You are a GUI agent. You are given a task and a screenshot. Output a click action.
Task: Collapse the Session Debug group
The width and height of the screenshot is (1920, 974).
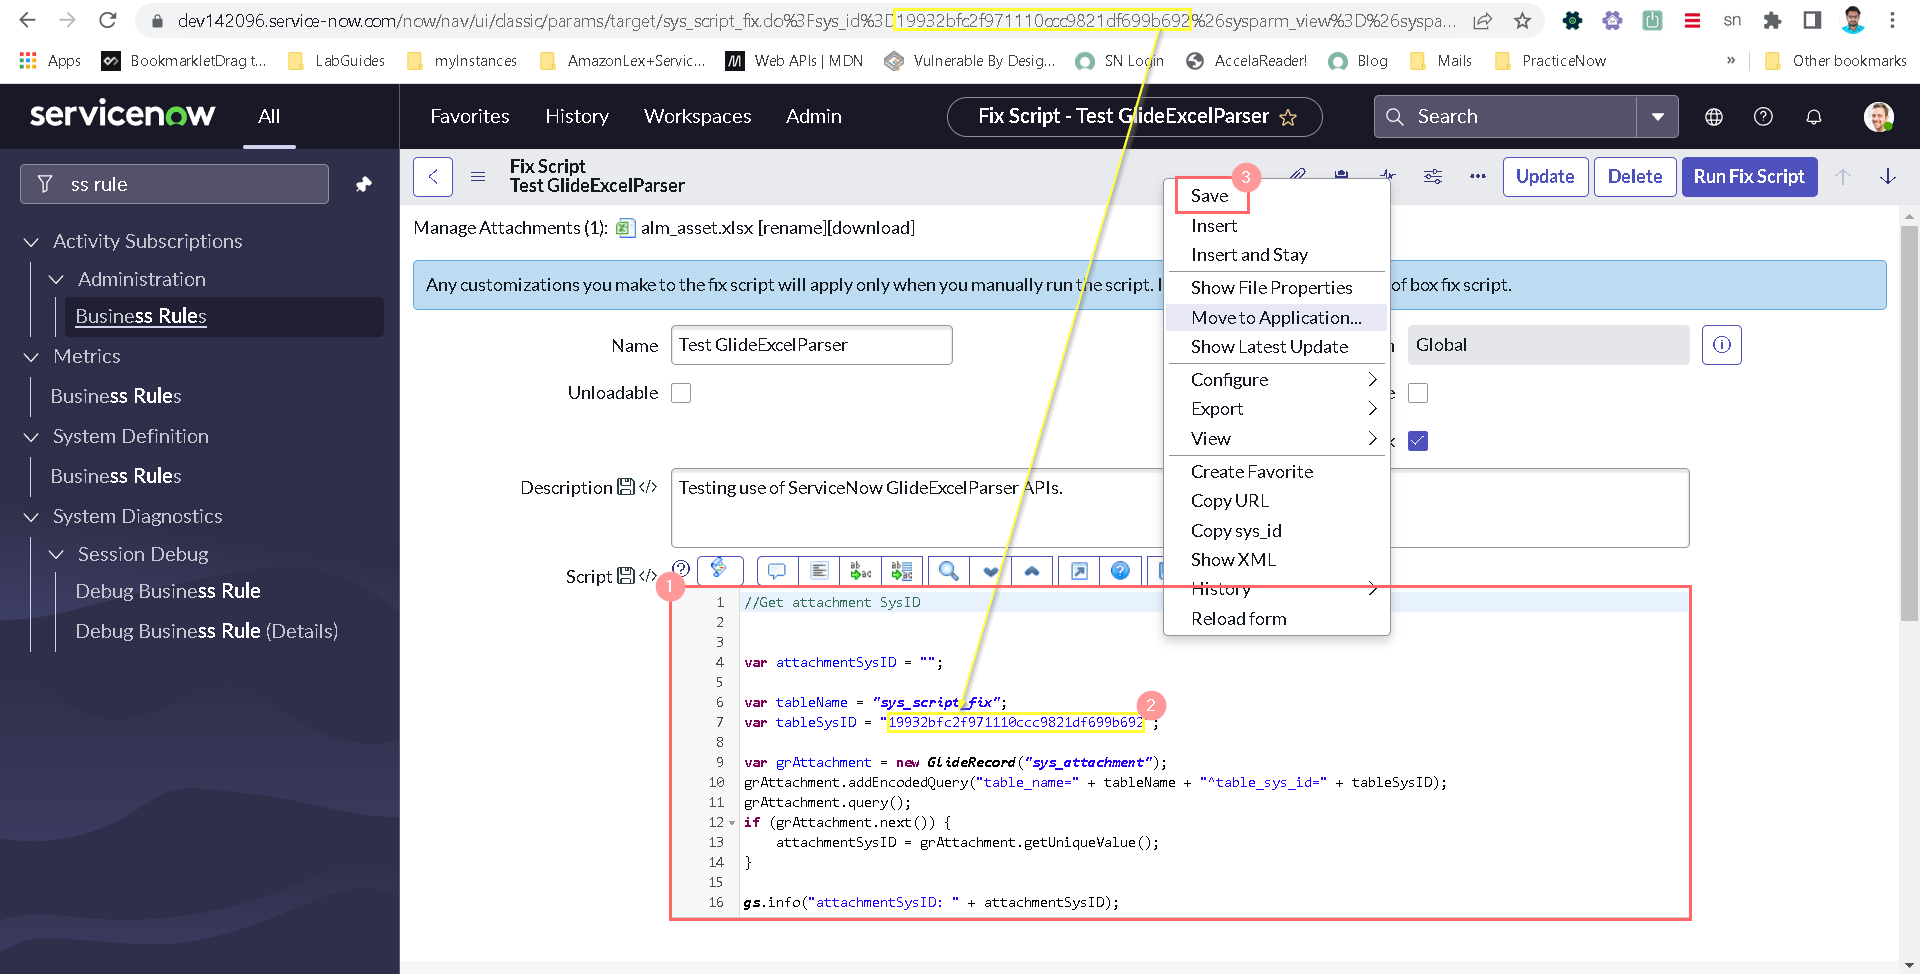pyautogui.click(x=56, y=555)
